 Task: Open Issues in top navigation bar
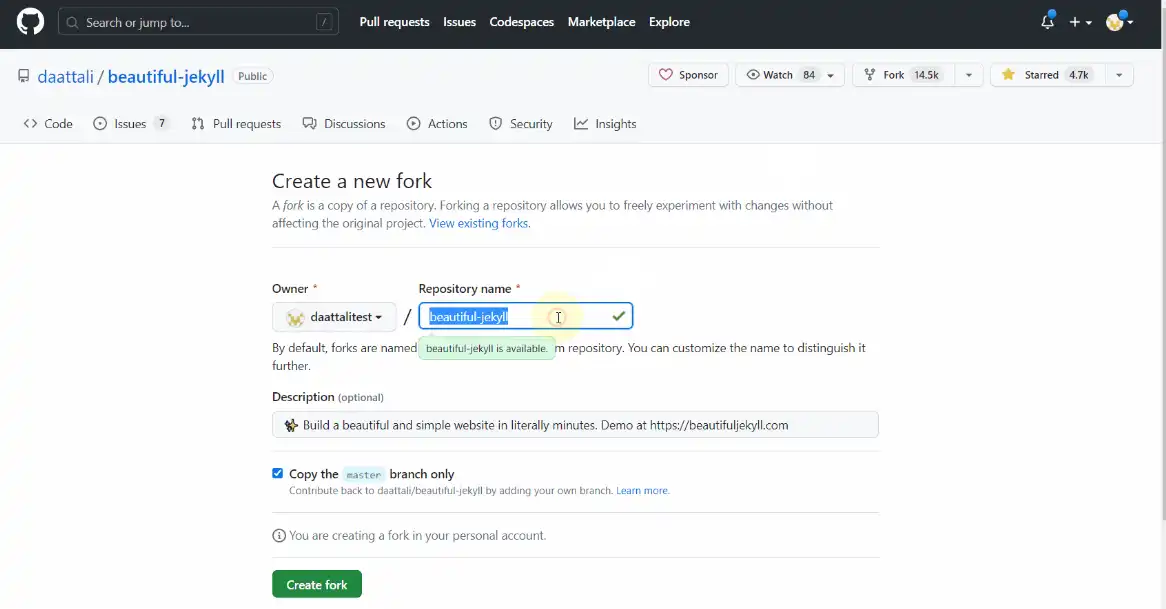(460, 22)
